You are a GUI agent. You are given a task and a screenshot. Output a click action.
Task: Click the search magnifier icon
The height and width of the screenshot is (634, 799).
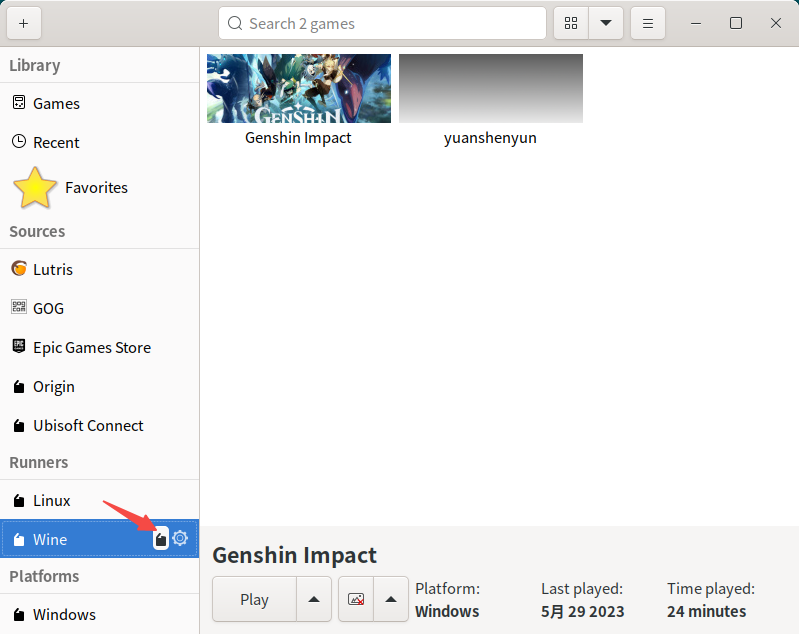[x=235, y=23]
